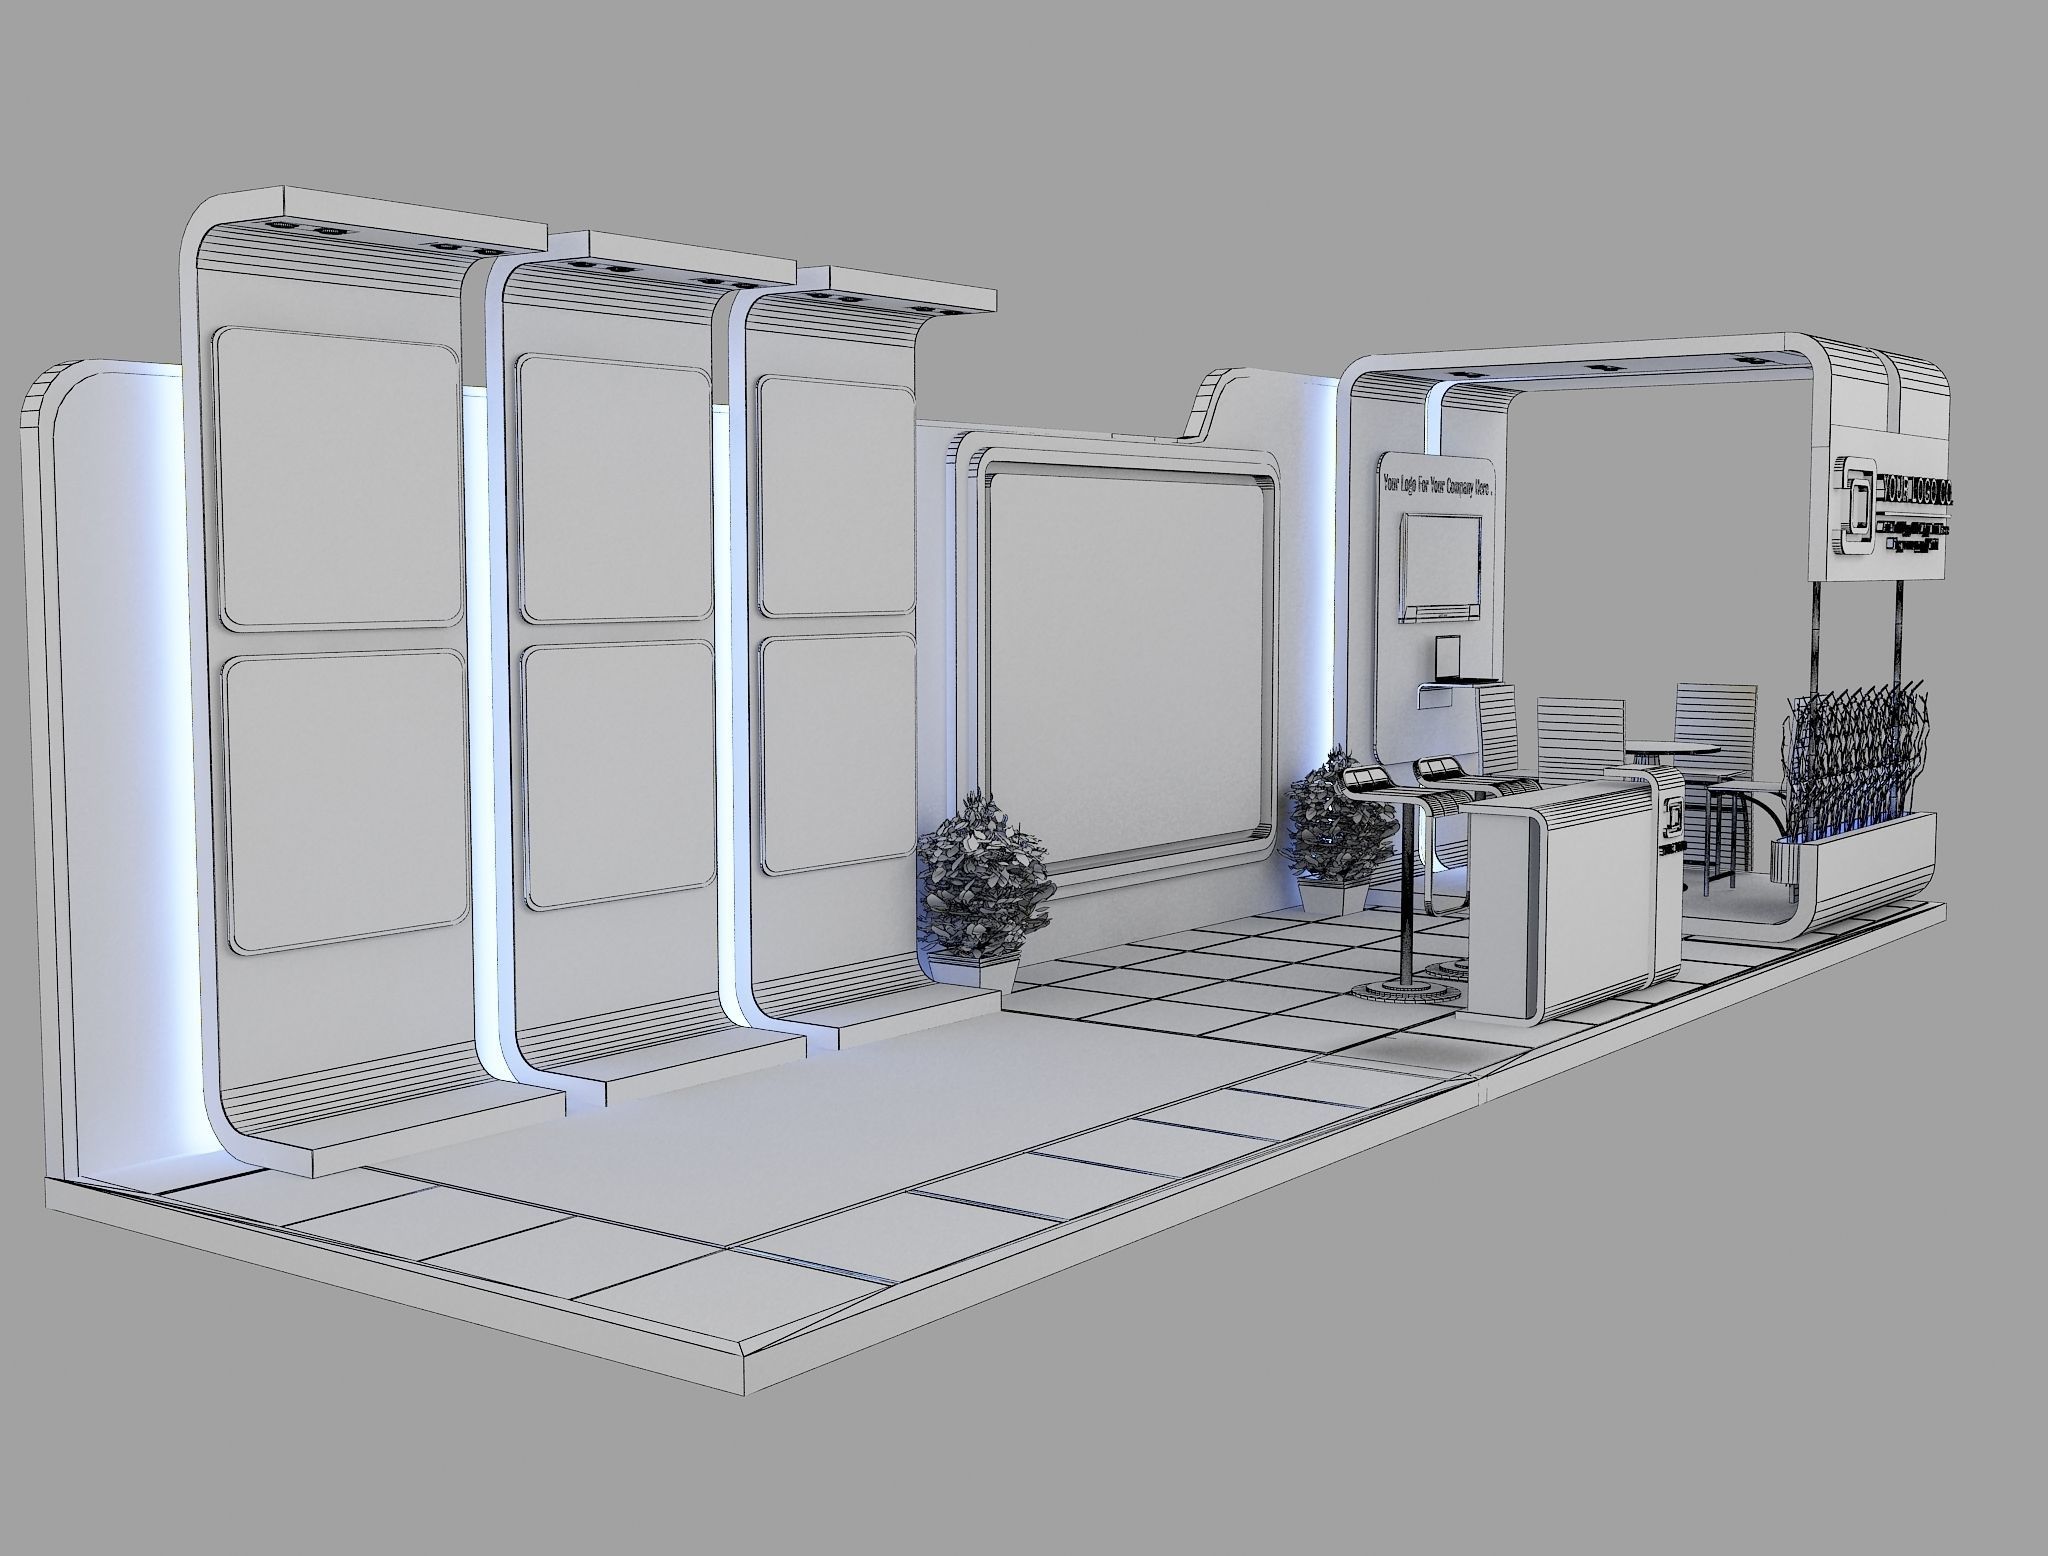
Task: Select the potted plant beside the three panels
Action: 984,889
